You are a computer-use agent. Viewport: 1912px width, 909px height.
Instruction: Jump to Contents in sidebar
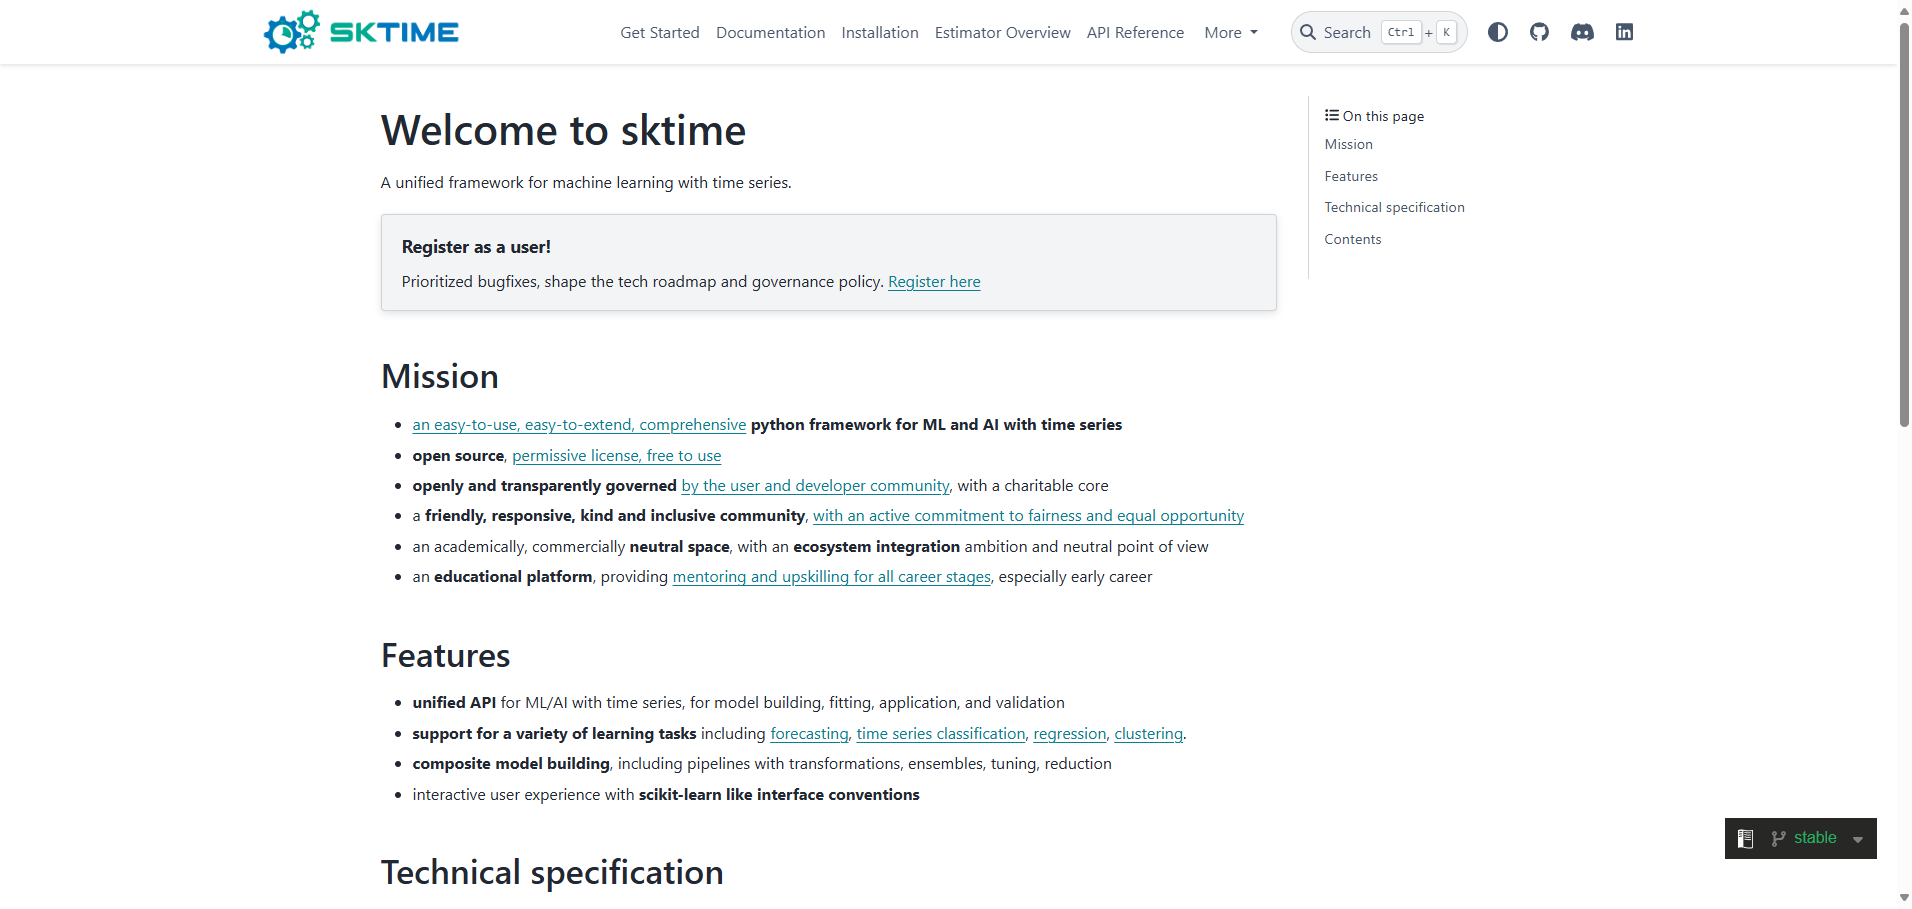(1353, 239)
